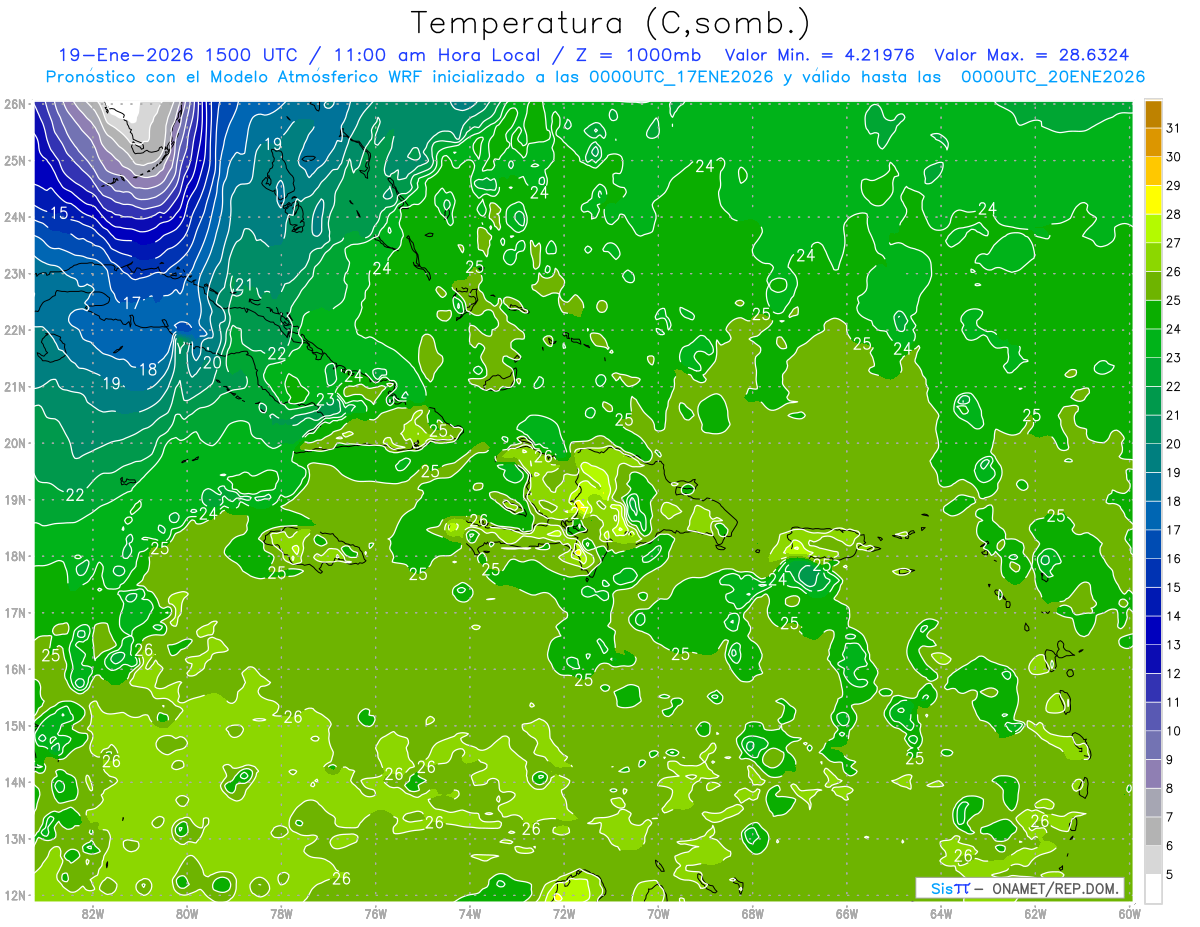The image size is (1200, 927).
Task: Click the longitude axis label 78W
Action: coord(281,913)
